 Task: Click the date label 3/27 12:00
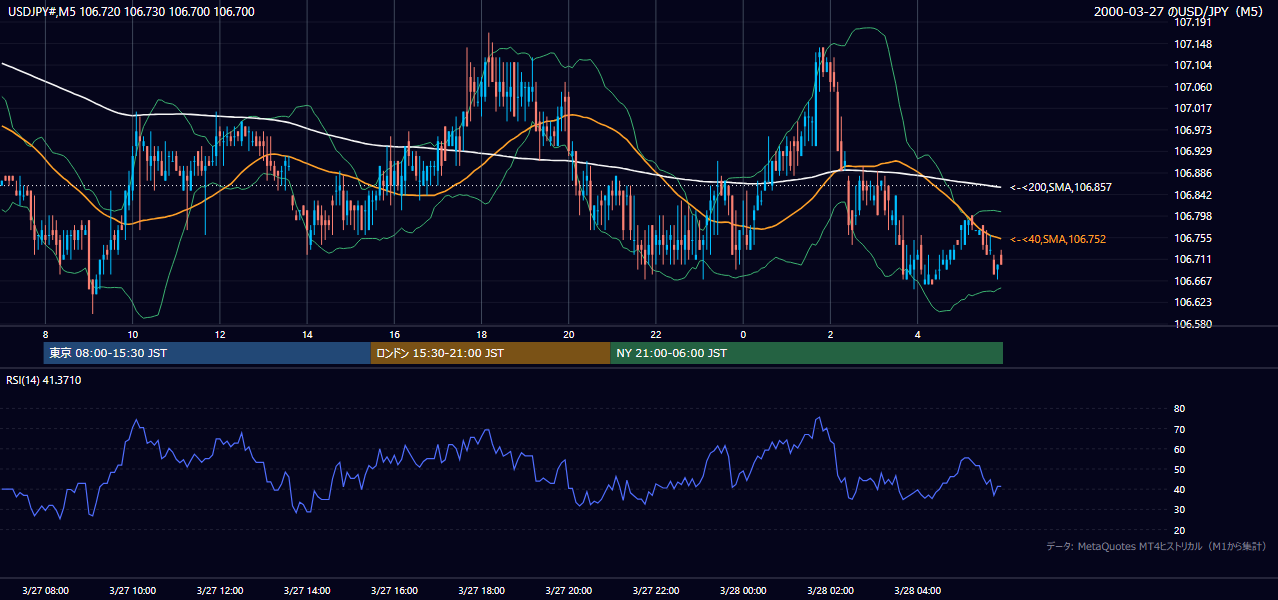point(220,590)
